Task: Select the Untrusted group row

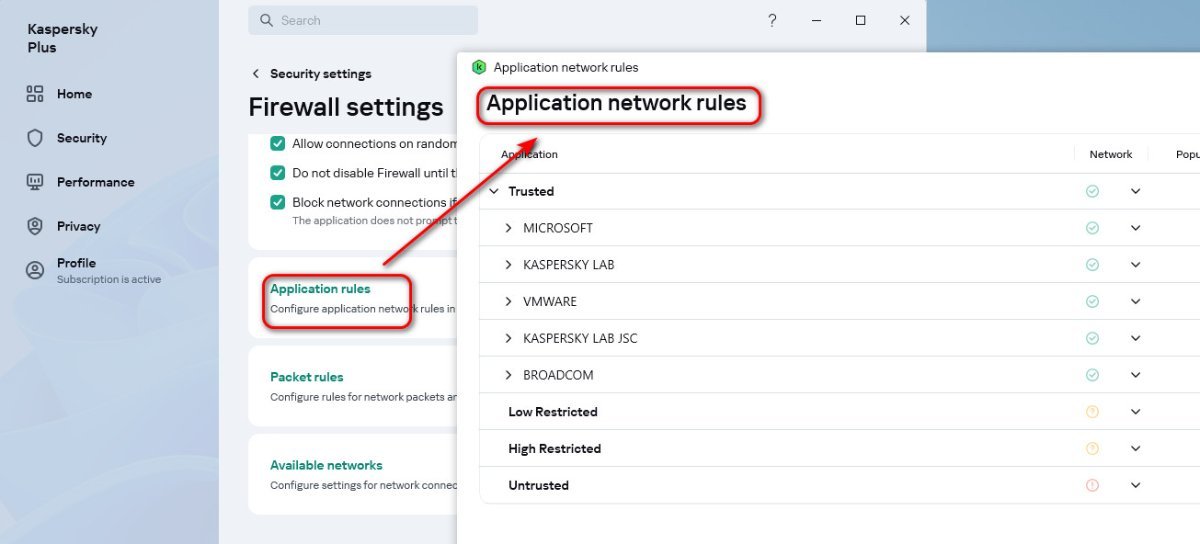Action: pos(840,485)
